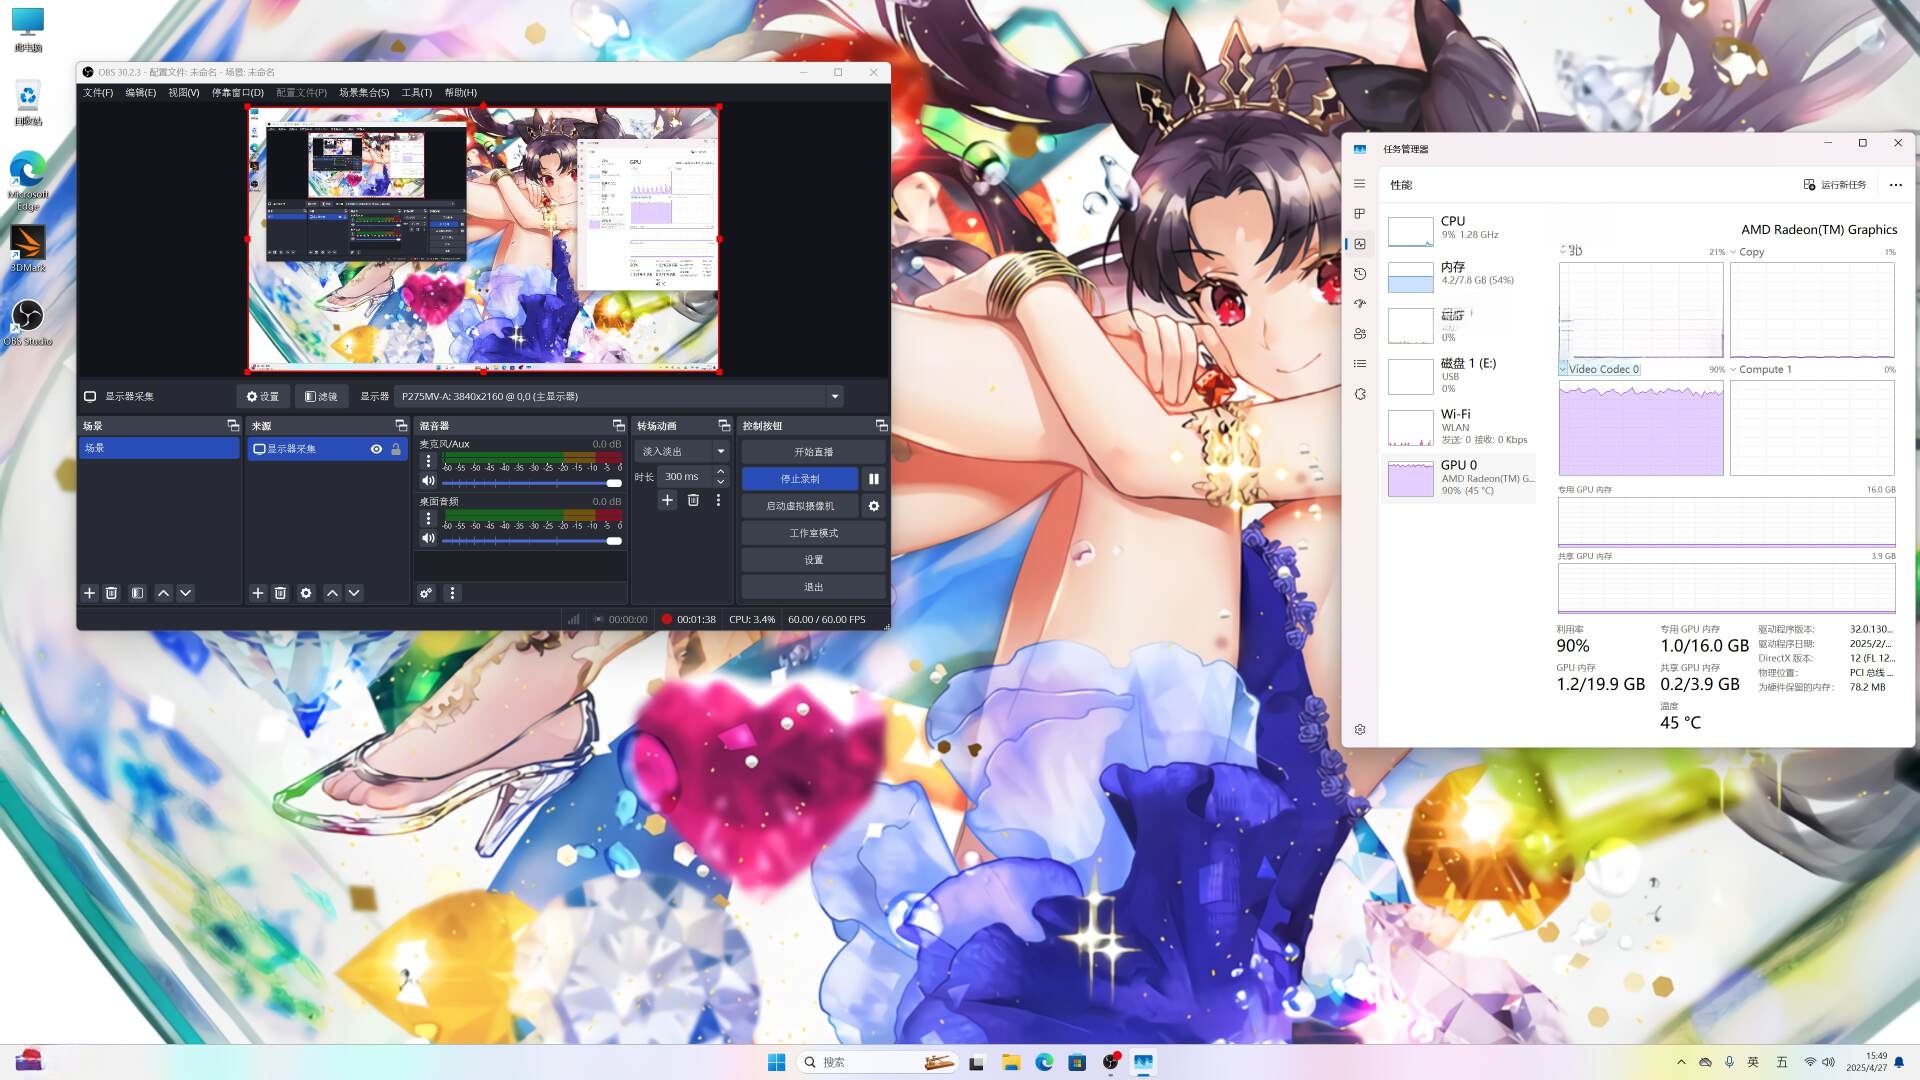Open source properties gear in Sources panel
This screenshot has width=1920, height=1080.
[306, 593]
